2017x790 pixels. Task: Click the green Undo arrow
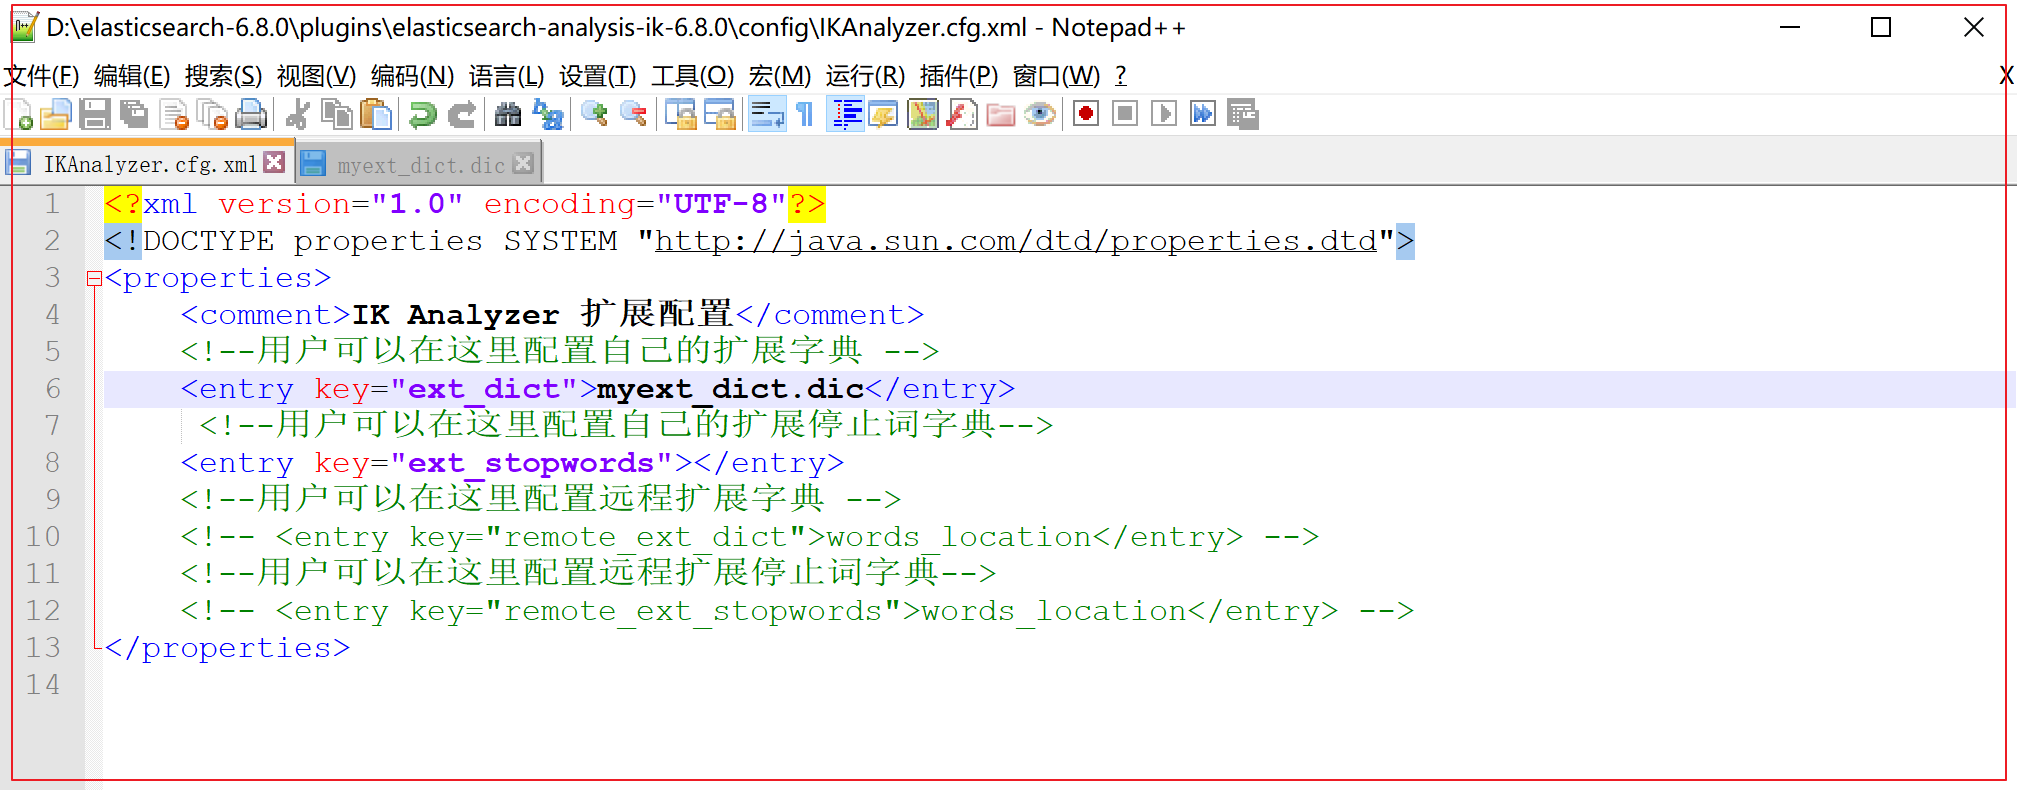[x=423, y=115]
